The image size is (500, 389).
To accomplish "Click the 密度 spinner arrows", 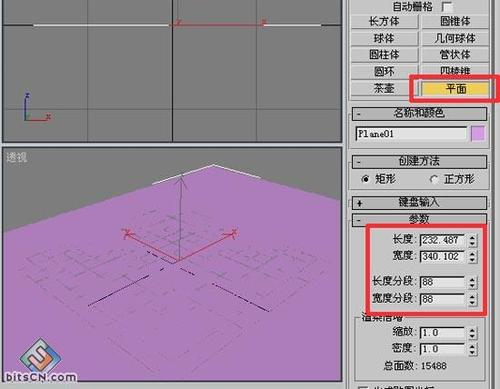I will coord(472,349).
